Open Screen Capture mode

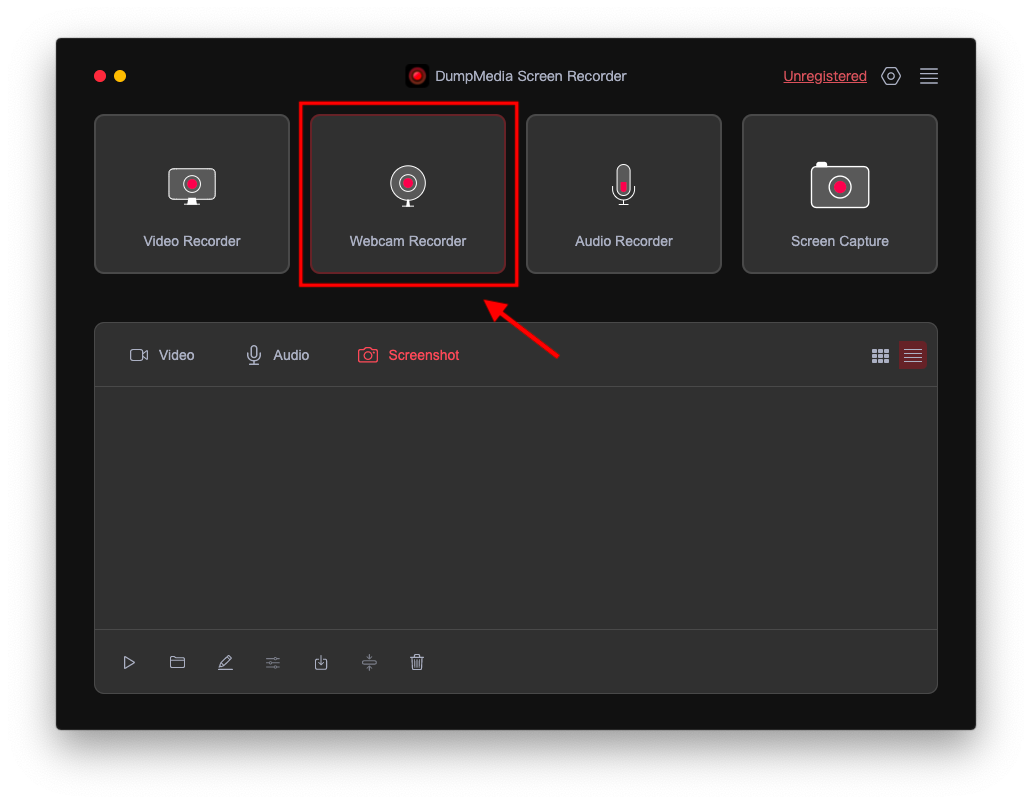tap(840, 193)
